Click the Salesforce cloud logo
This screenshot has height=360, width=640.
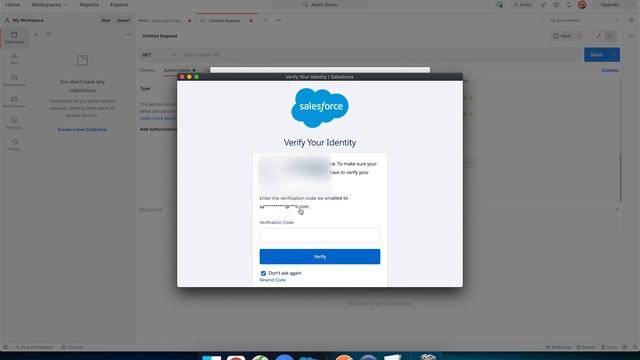[320, 107]
